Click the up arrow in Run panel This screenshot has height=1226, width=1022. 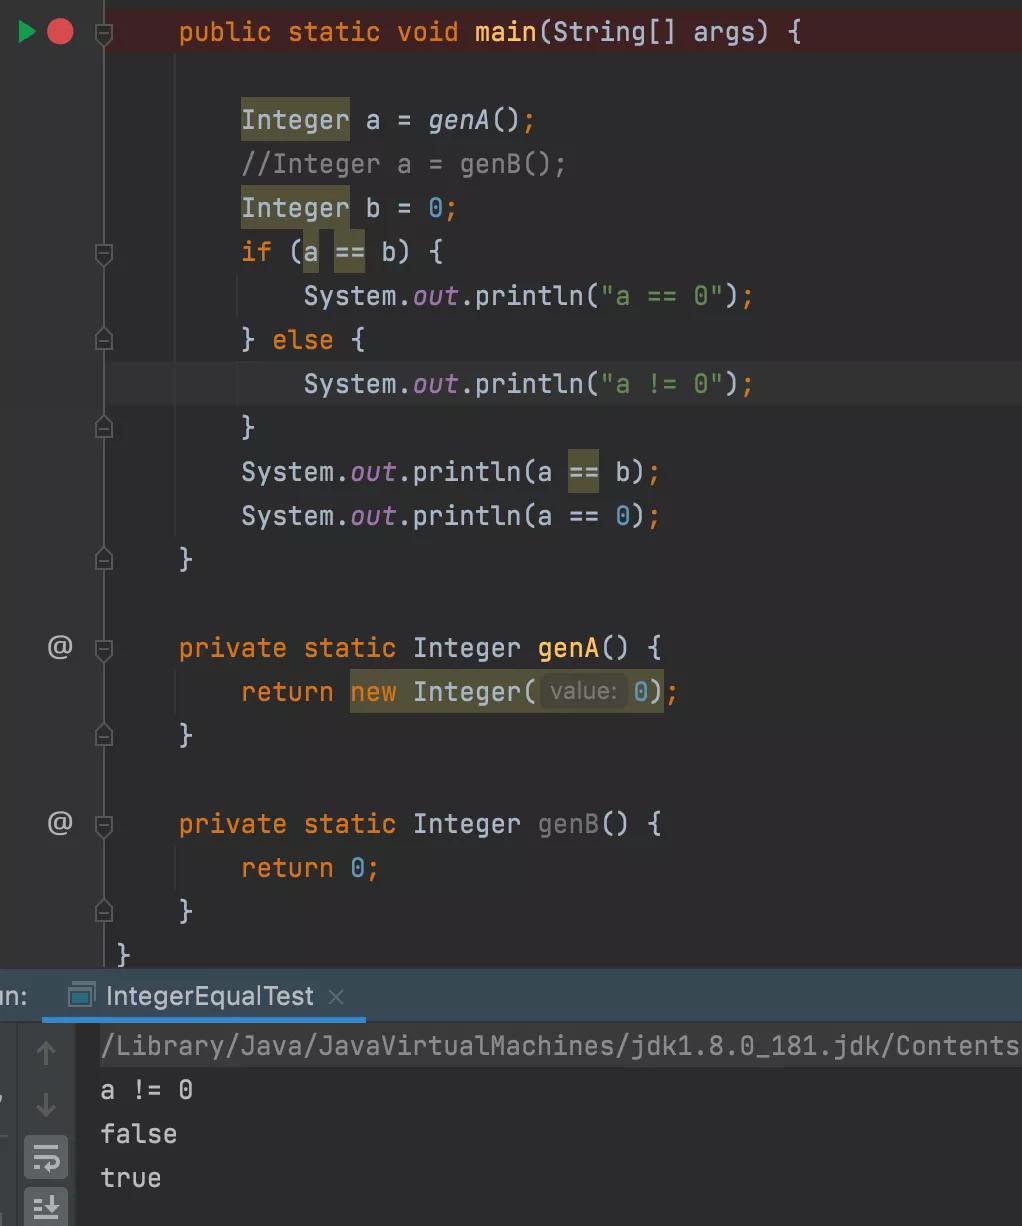coord(46,1052)
